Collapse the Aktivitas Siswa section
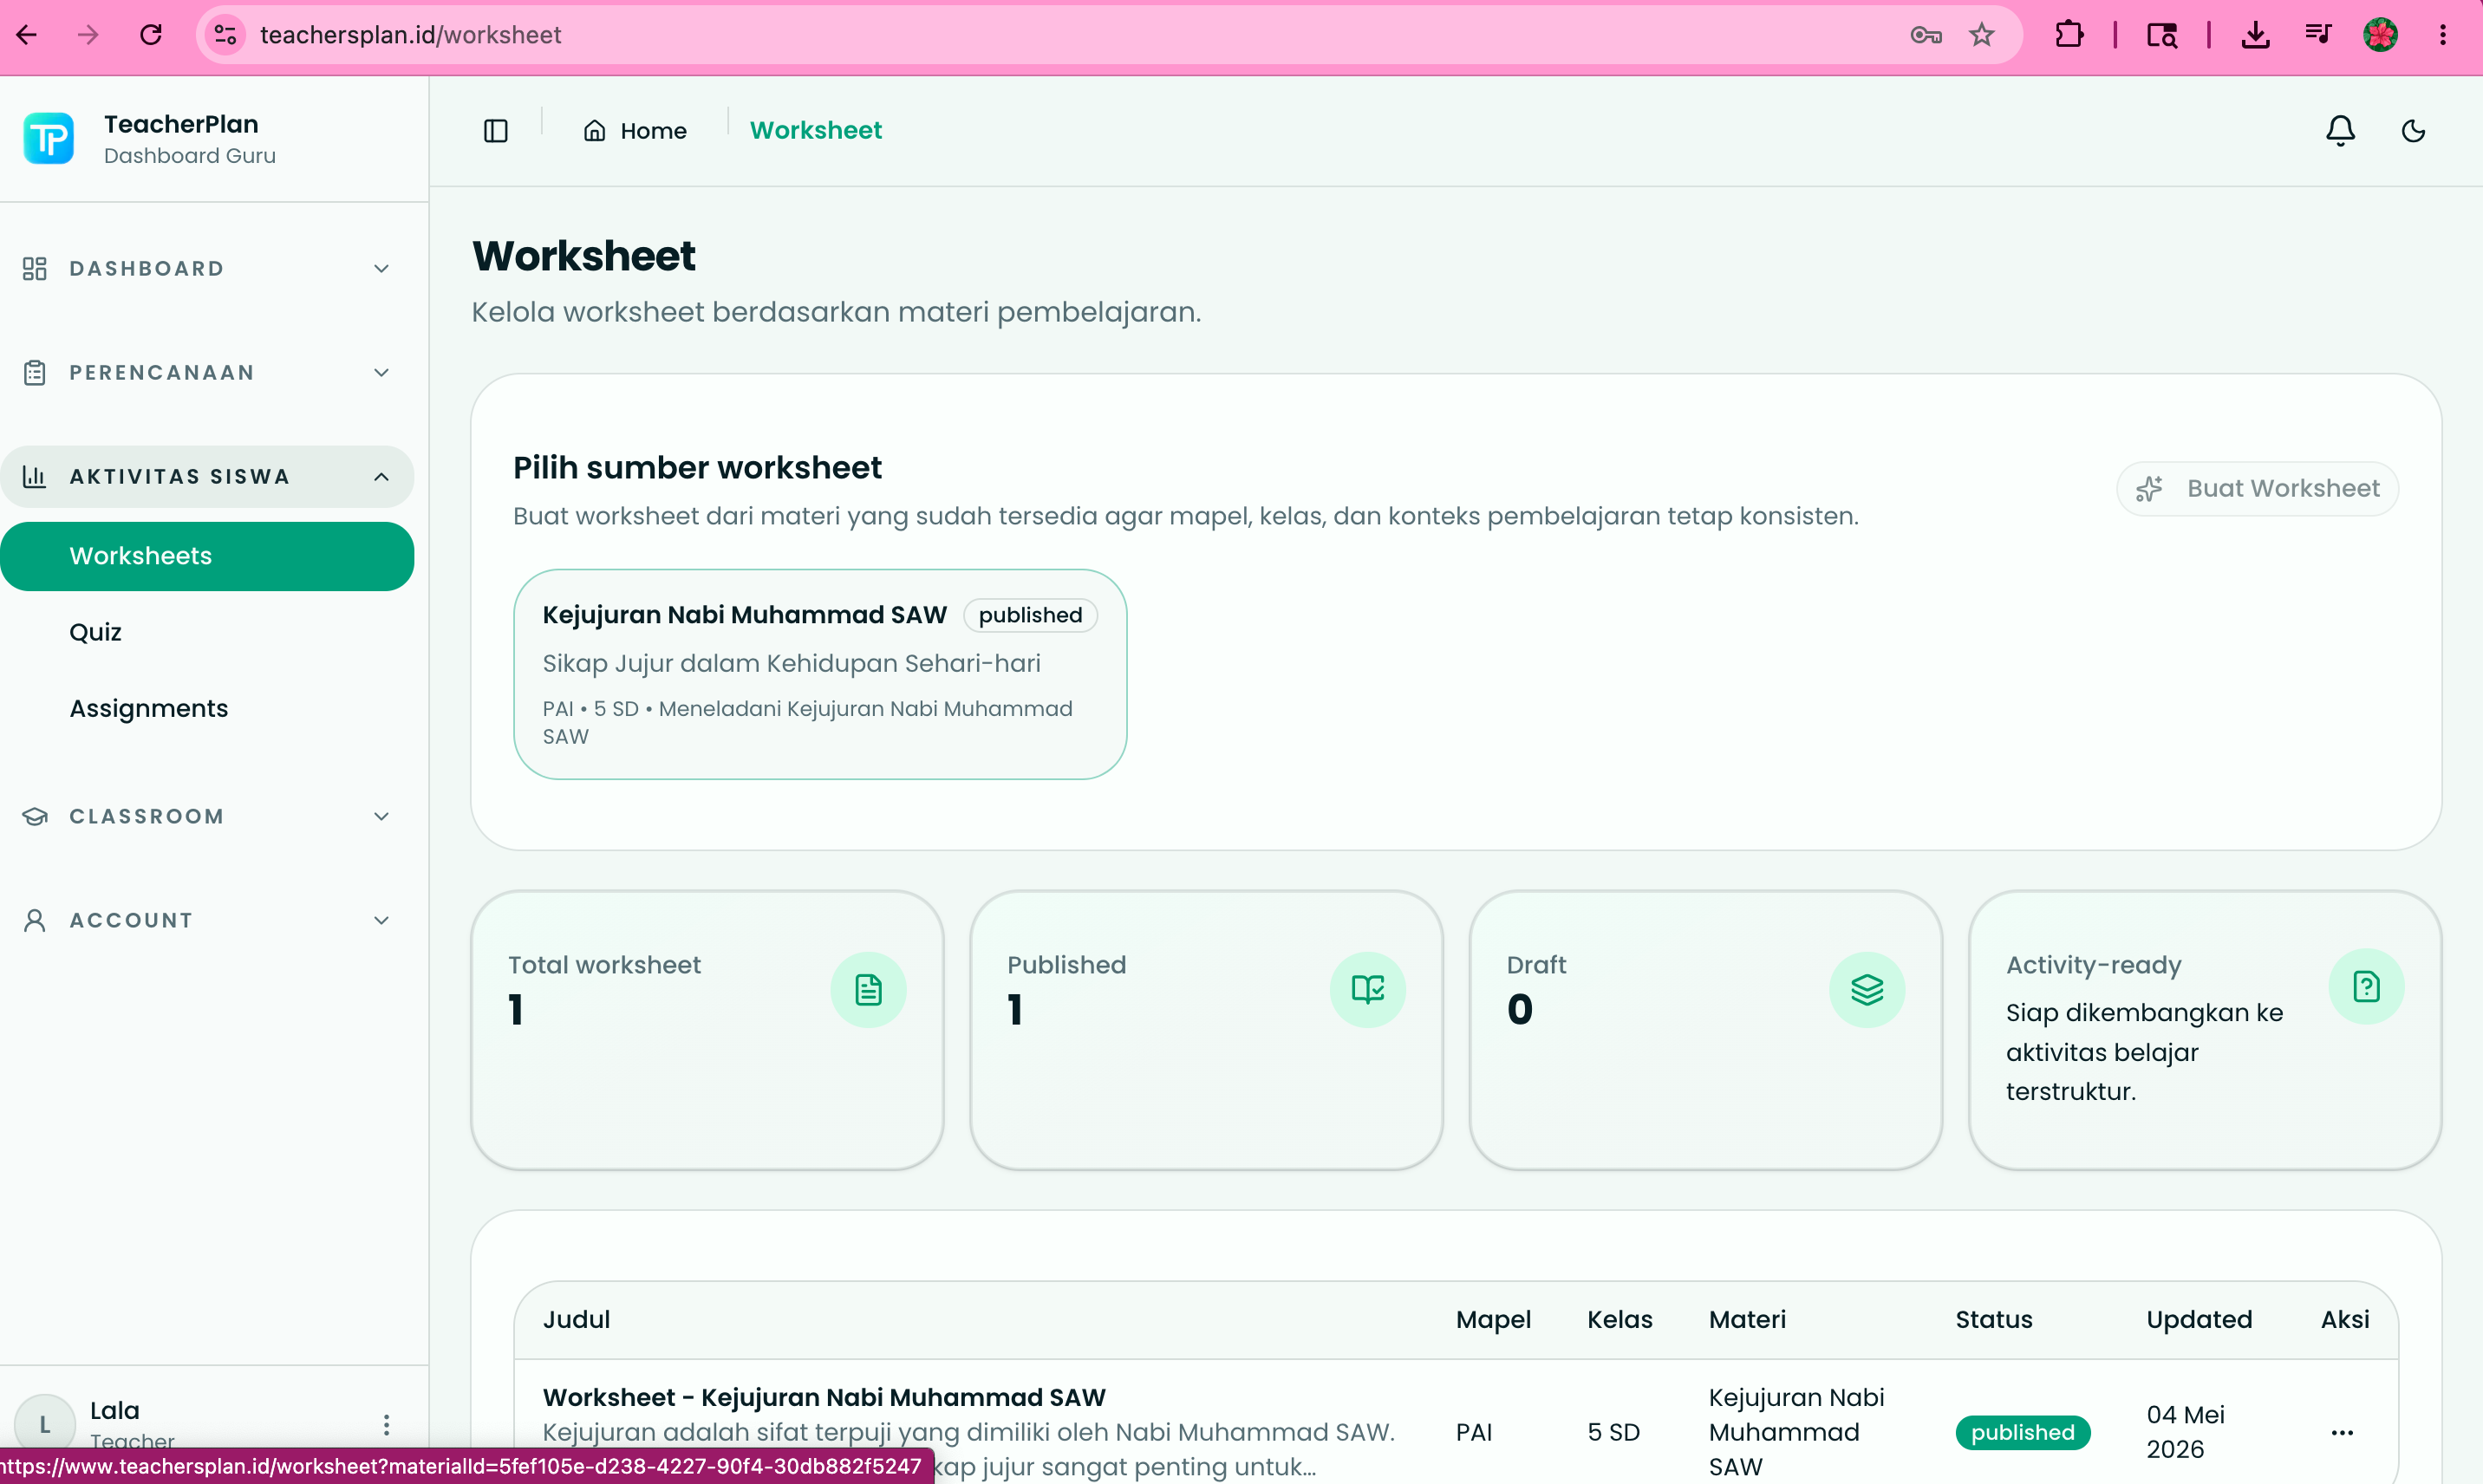The width and height of the screenshot is (2483, 1484). (207, 476)
